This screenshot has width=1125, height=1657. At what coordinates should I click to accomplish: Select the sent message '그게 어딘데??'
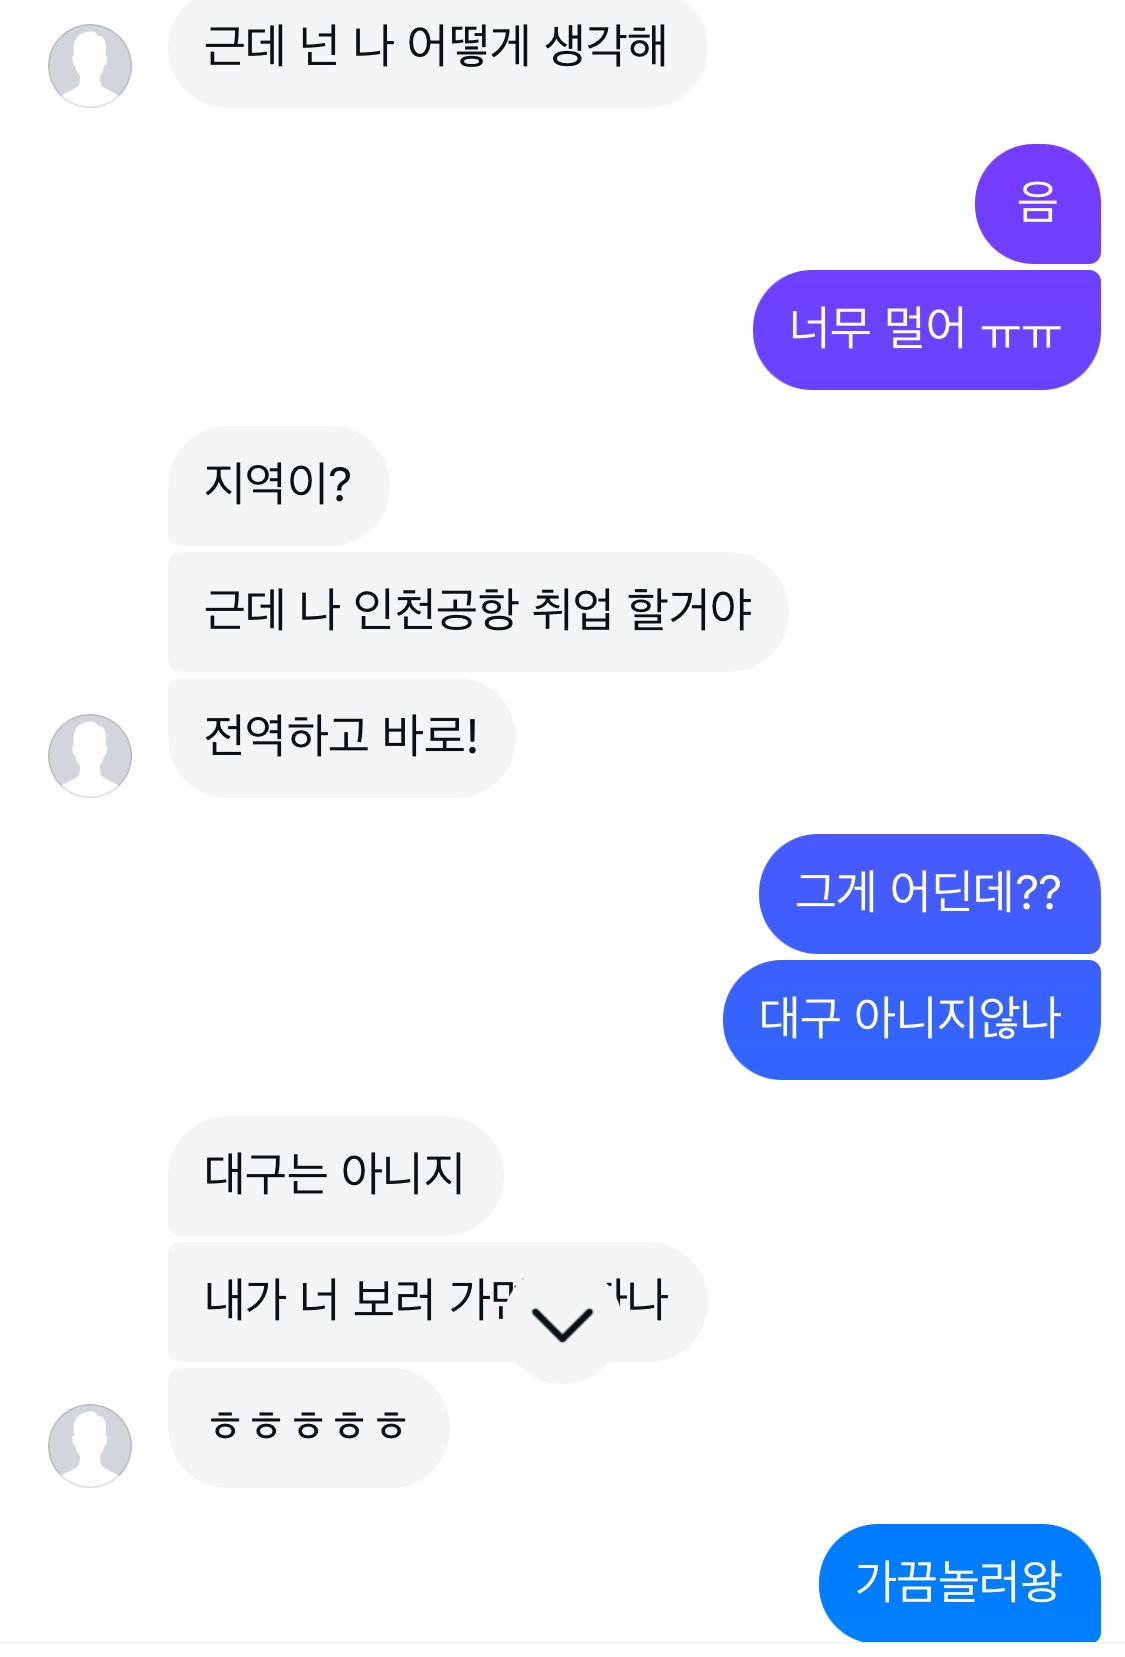929,893
